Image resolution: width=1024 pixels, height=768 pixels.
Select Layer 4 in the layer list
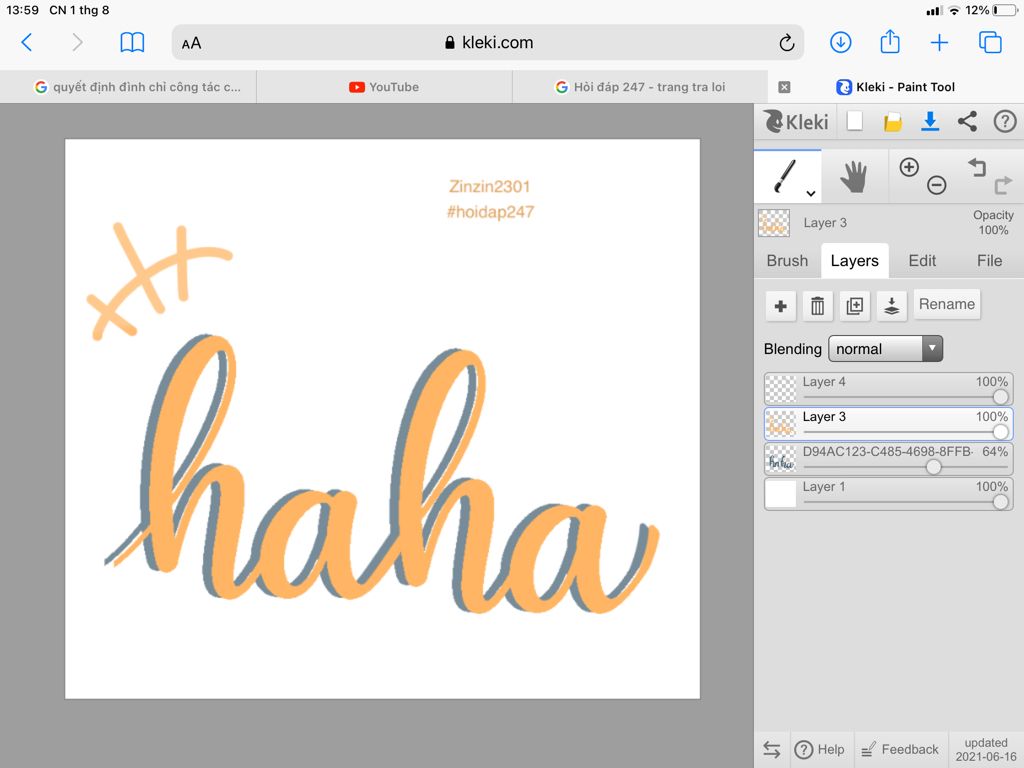(888, 389)
